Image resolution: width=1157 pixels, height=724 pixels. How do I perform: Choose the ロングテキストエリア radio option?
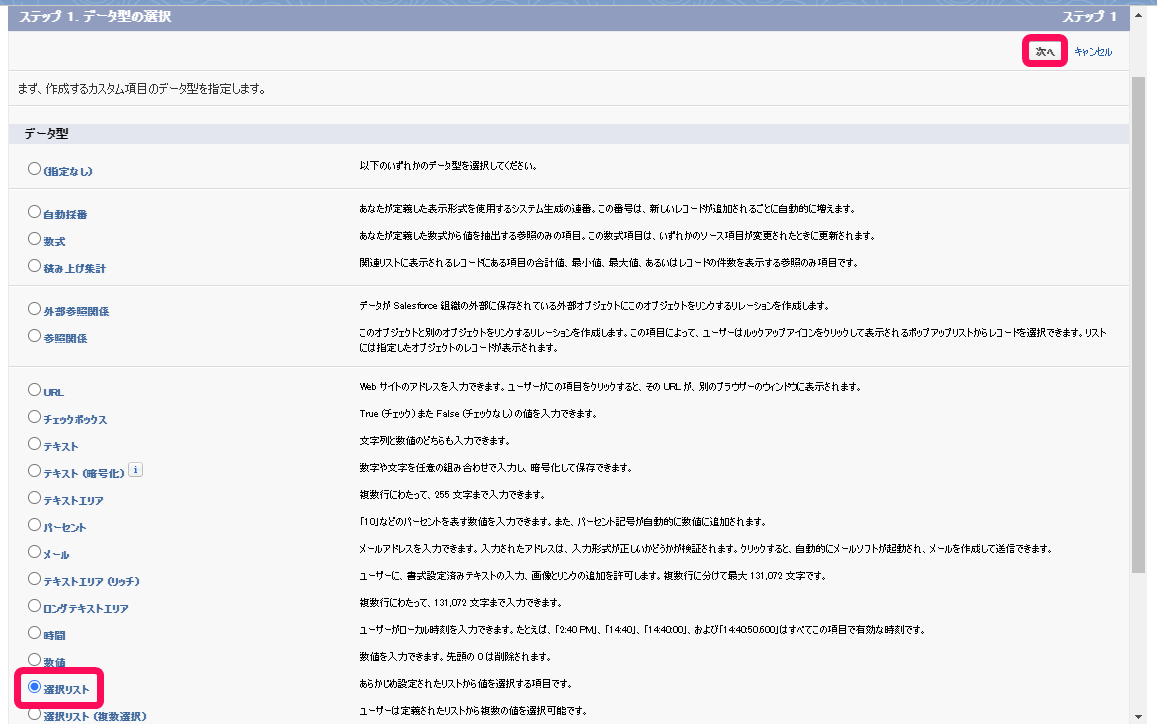[x=35, y=605]
